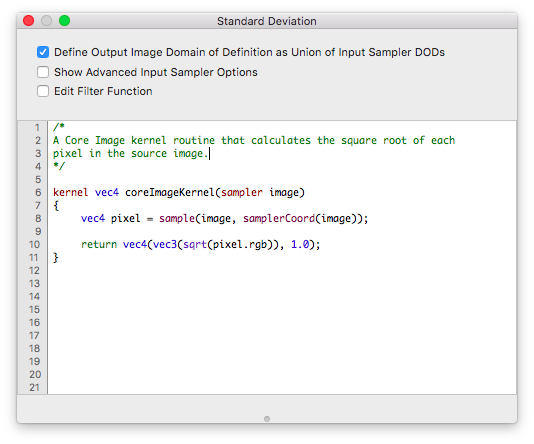Check the Edit Filter Function box
Screen dimensions: 534x444
point(43,91)
